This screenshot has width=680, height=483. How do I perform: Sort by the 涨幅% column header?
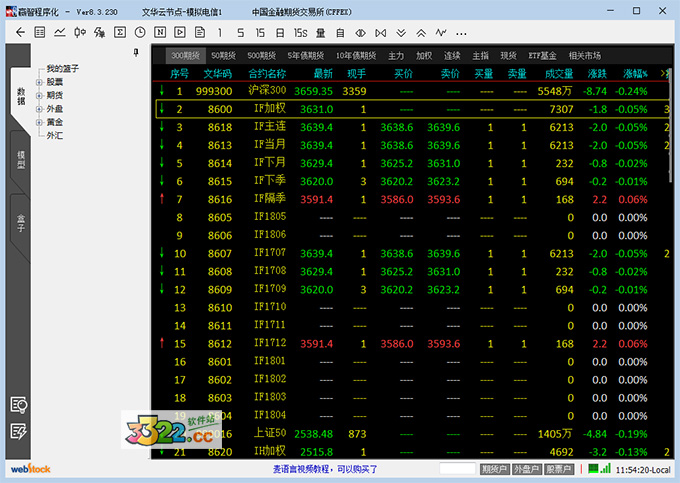click(x=635, y=74)
